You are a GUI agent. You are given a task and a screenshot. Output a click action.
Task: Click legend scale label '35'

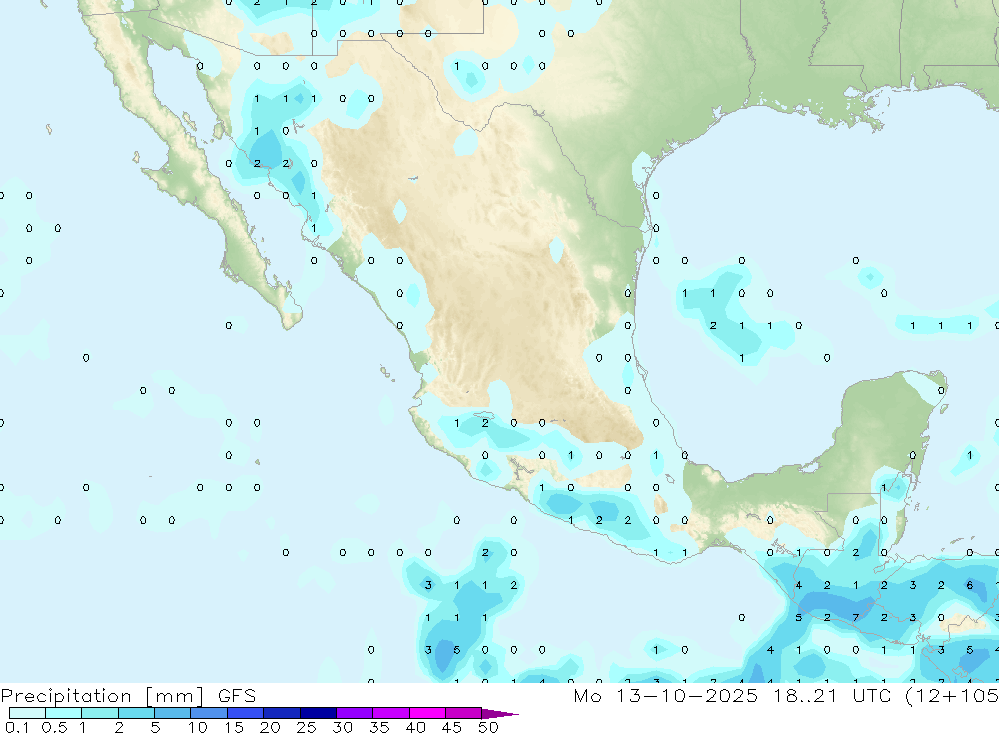pyautogui.click(x=379, y=727)
